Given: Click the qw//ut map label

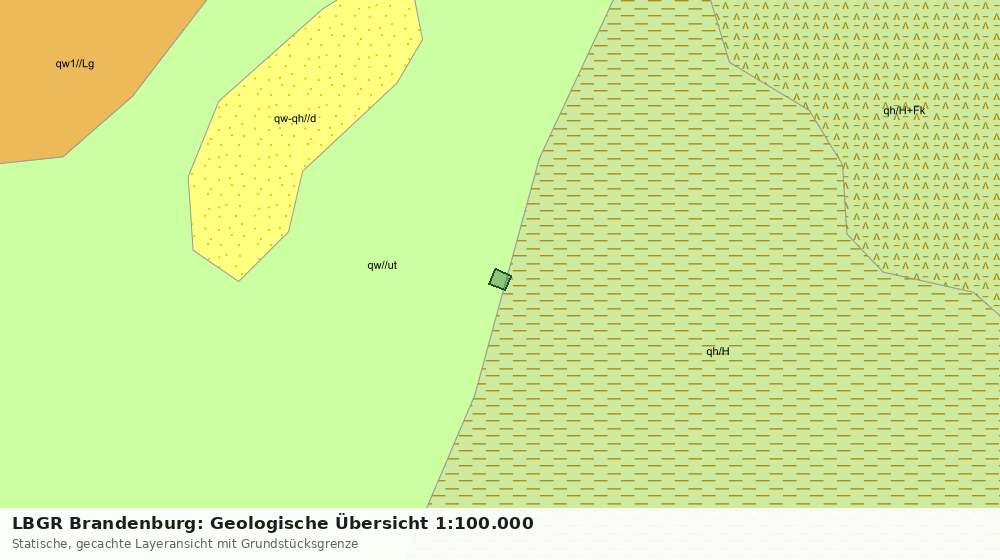Looking at the screenshot, I should pos(382,265).
